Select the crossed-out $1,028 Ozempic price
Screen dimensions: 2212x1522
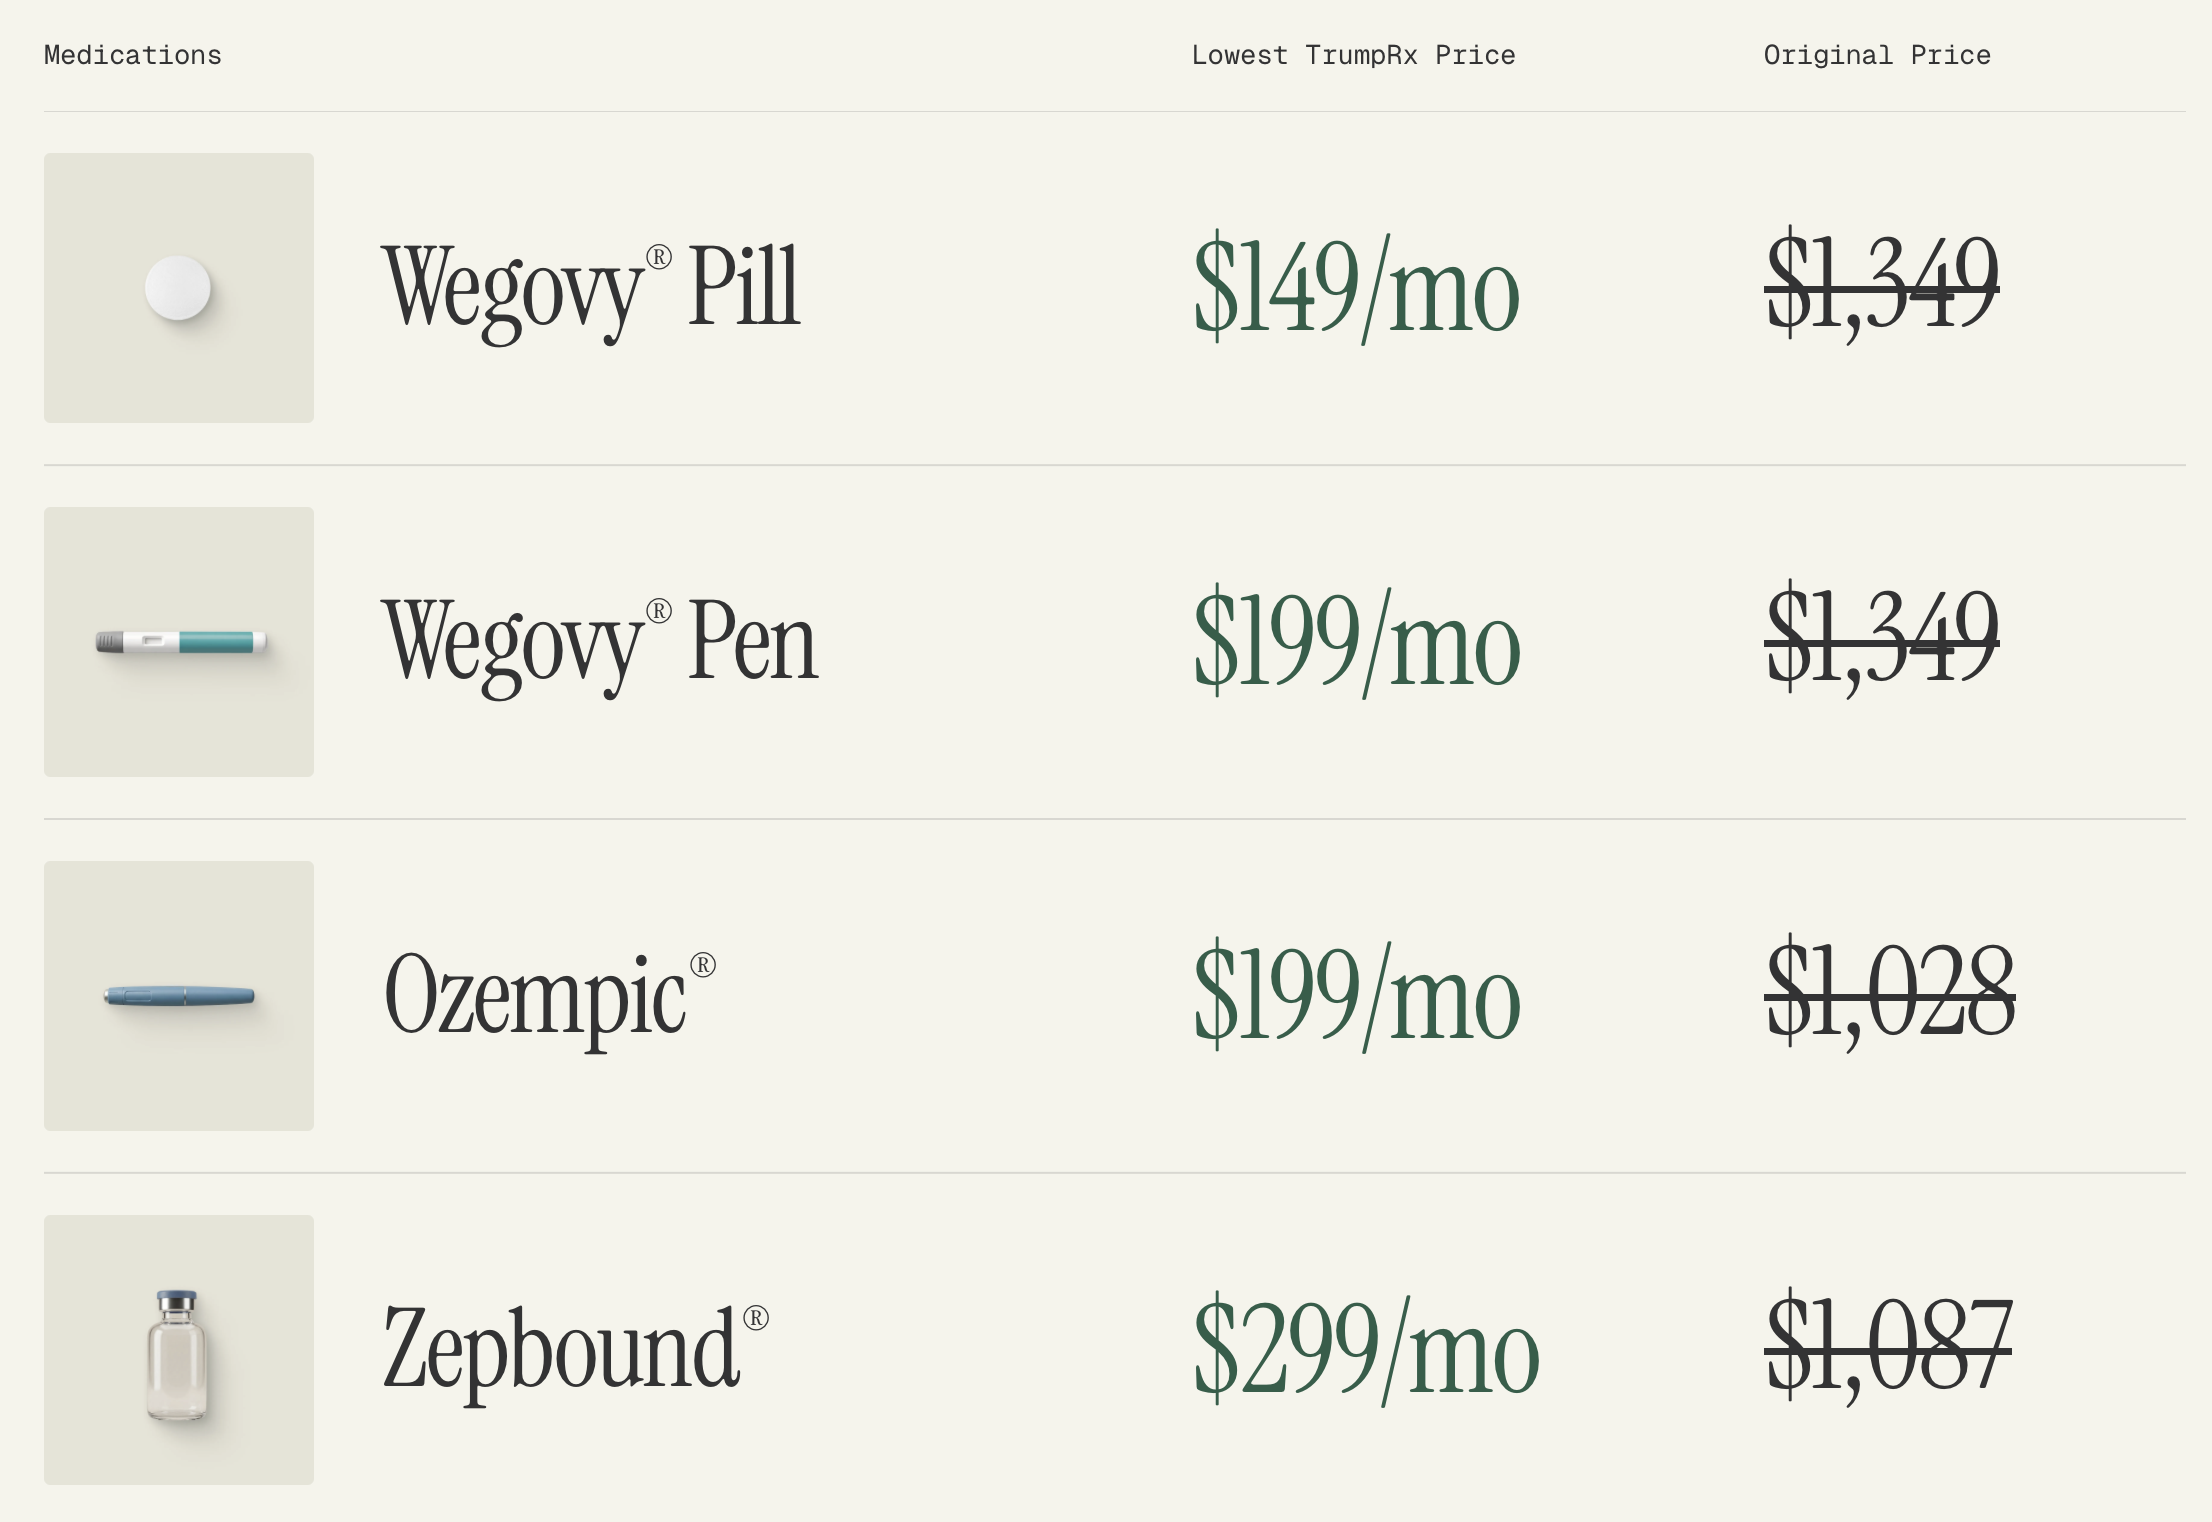click(1889, 994)
